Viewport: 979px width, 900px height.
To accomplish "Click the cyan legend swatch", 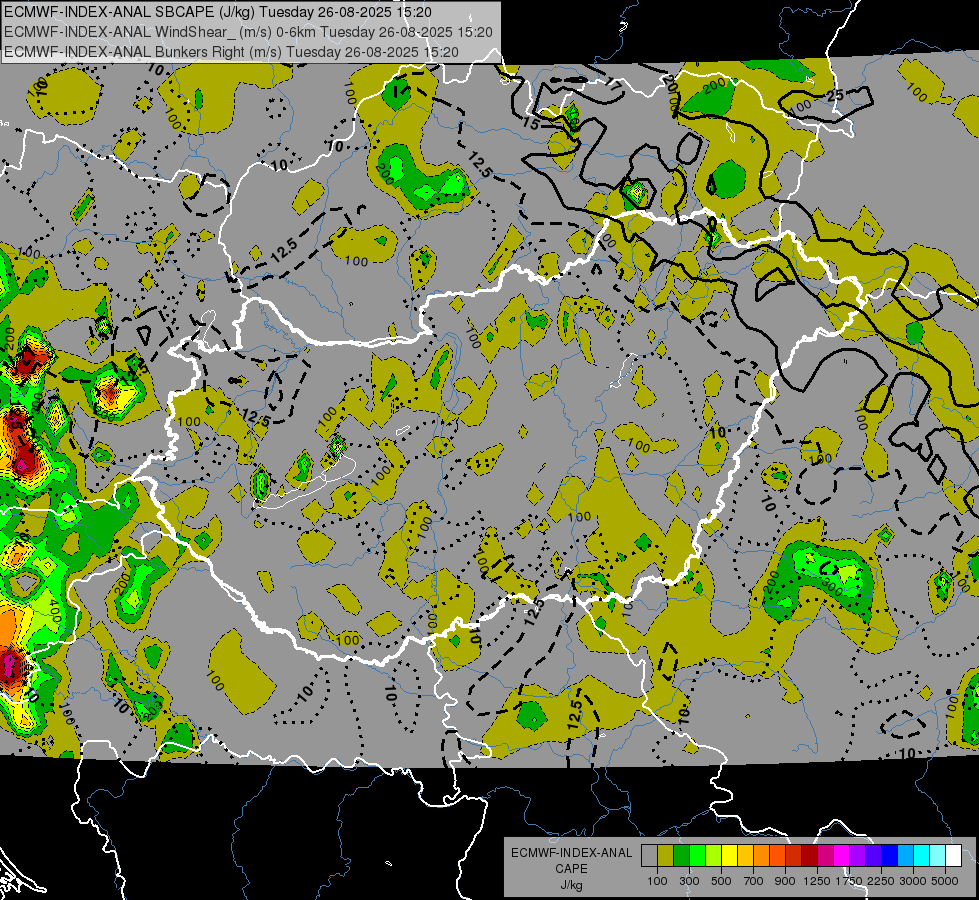I will click(922, 856).
